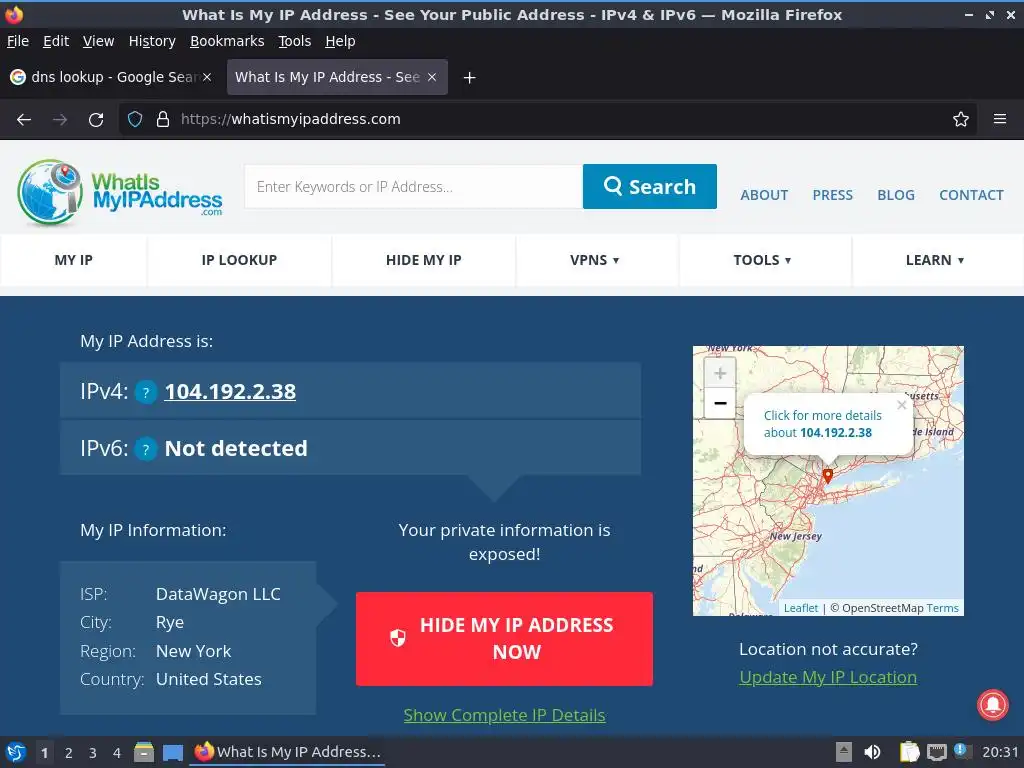This screenshot has height=768, width=1024.
Task: Expand the LEARN dropdown menu
Action: tap(935, 260)
